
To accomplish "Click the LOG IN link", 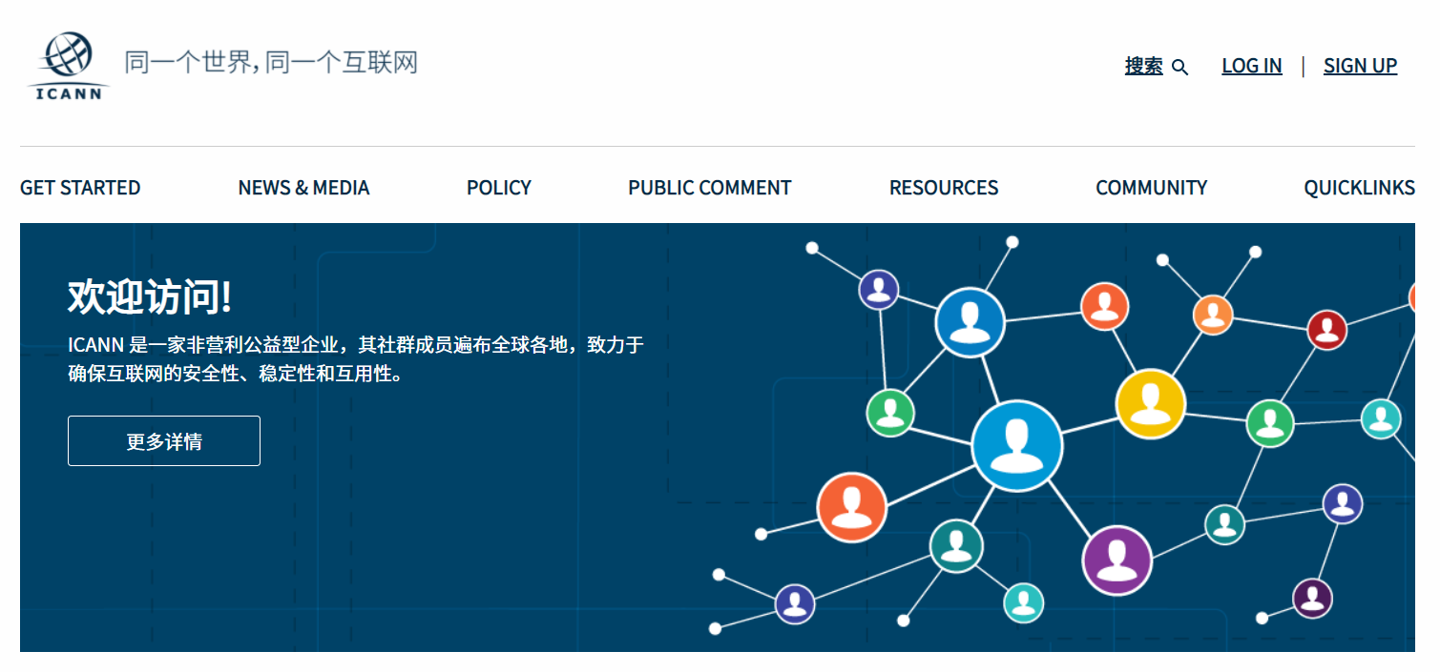I will [1252, 66].
